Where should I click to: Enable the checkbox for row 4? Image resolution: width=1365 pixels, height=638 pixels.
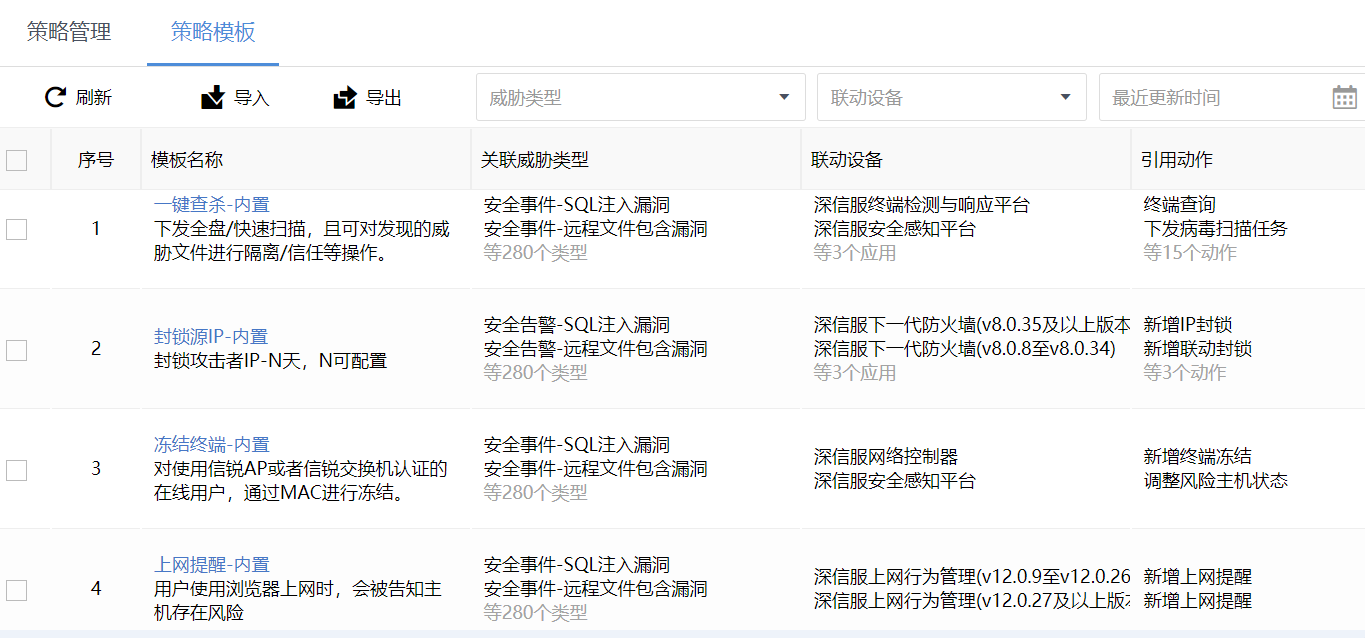[x=17, y=589]
